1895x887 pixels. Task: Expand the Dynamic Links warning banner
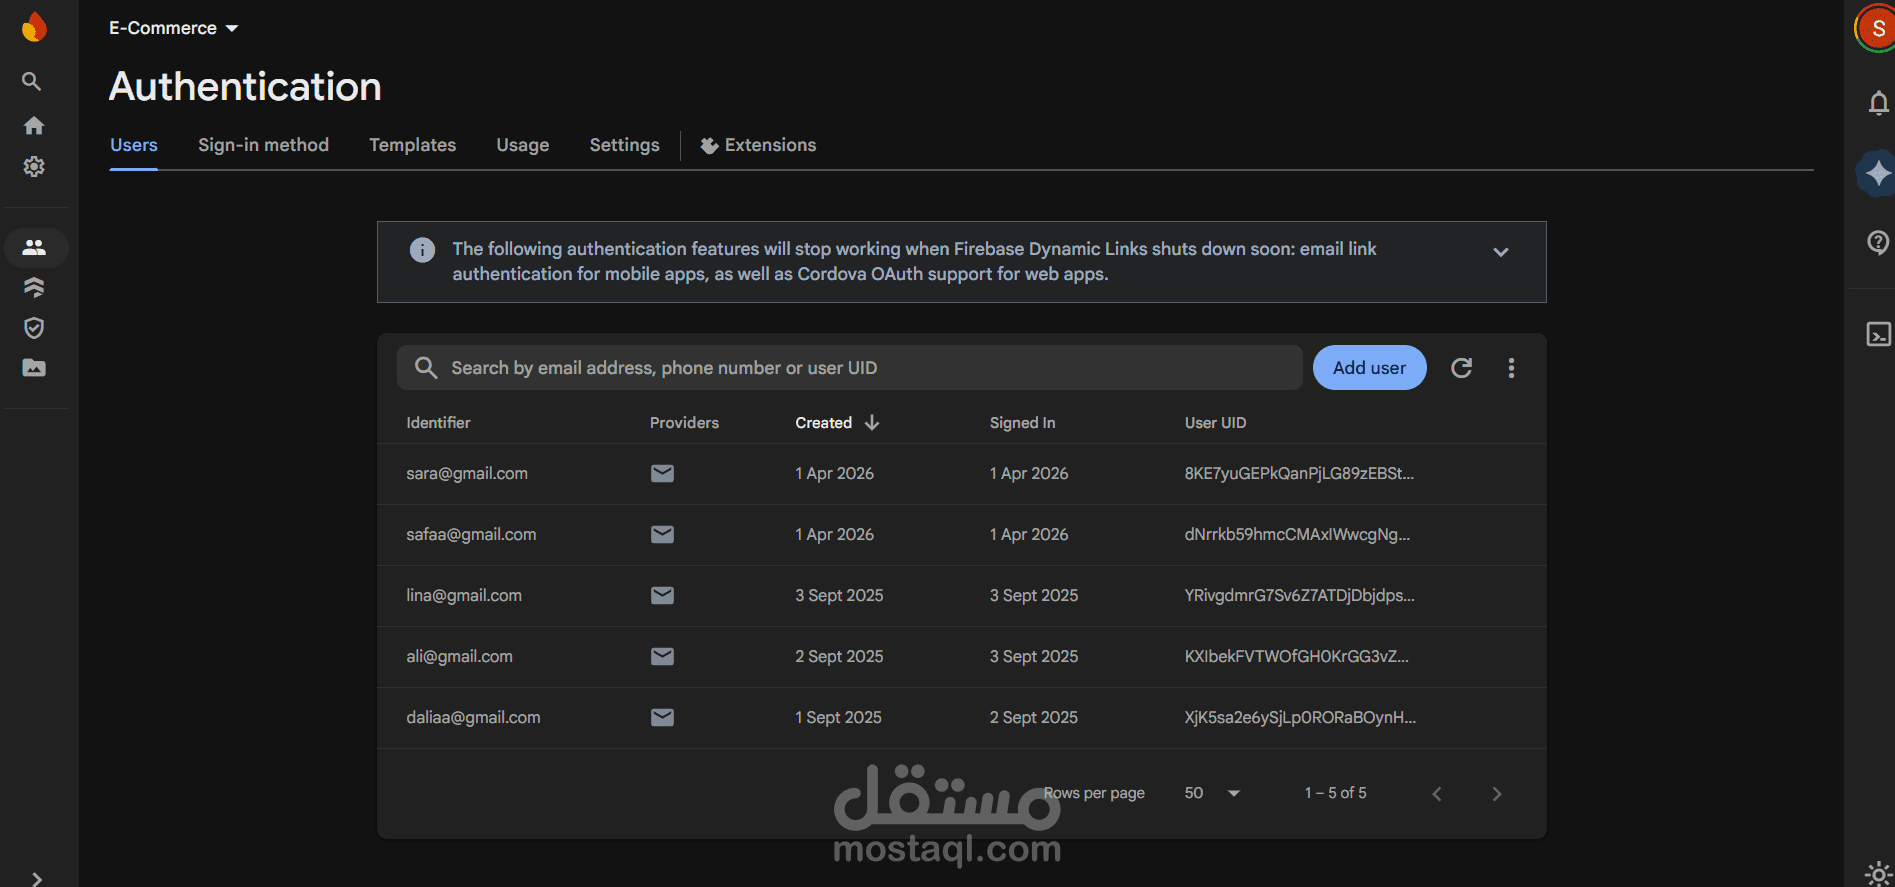1500,252
